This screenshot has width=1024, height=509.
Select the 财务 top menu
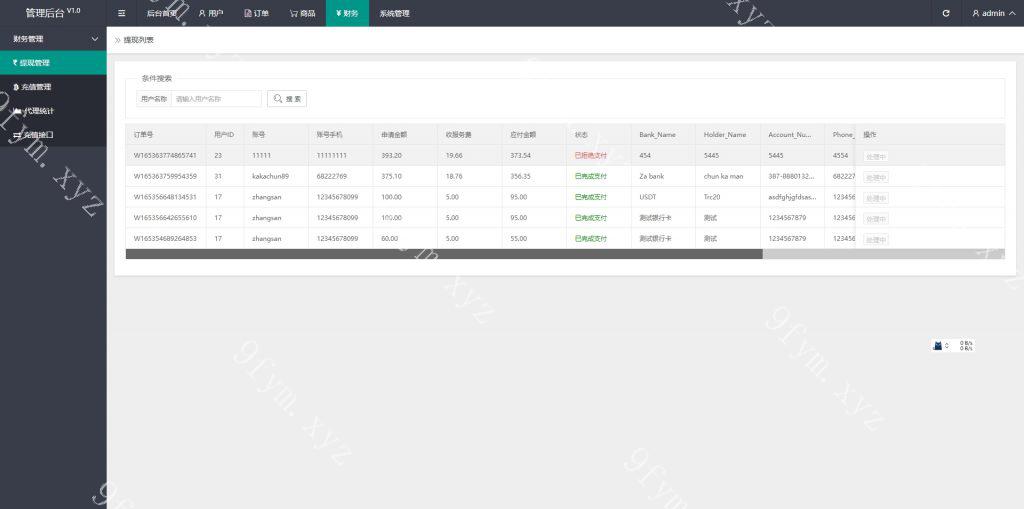click(347, 13)
